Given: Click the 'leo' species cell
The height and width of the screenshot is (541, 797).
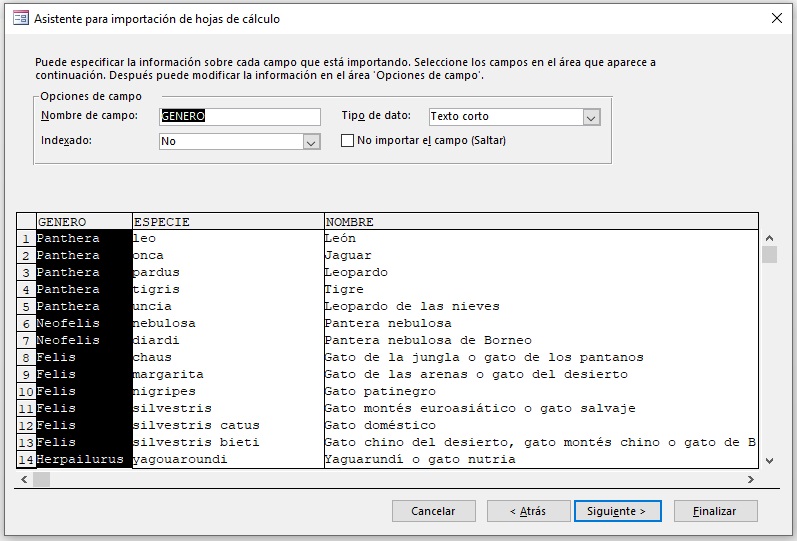Looking at the screenshot, I should (x=228, y=238).
